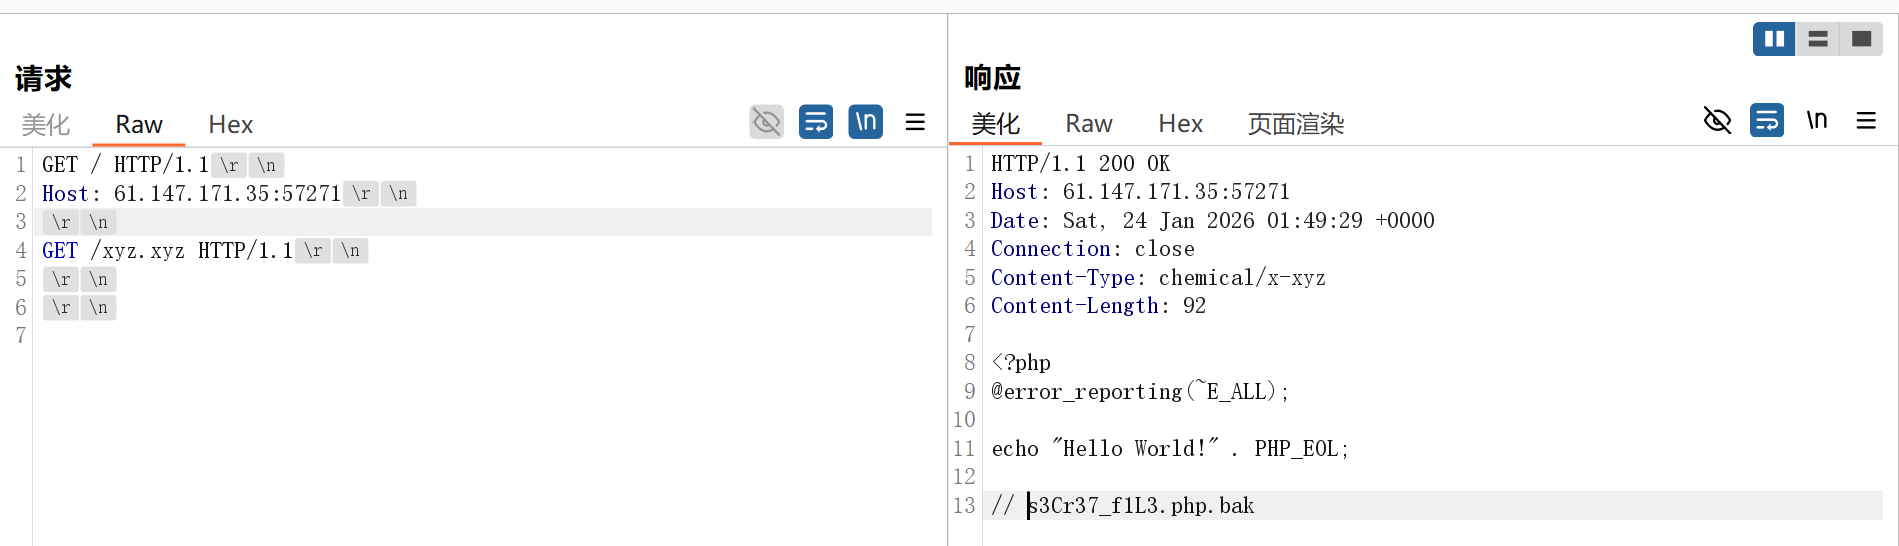This screenshot has height=546, width=1899.
Task: Click the response Host header line
Action: pos(1140,191)
